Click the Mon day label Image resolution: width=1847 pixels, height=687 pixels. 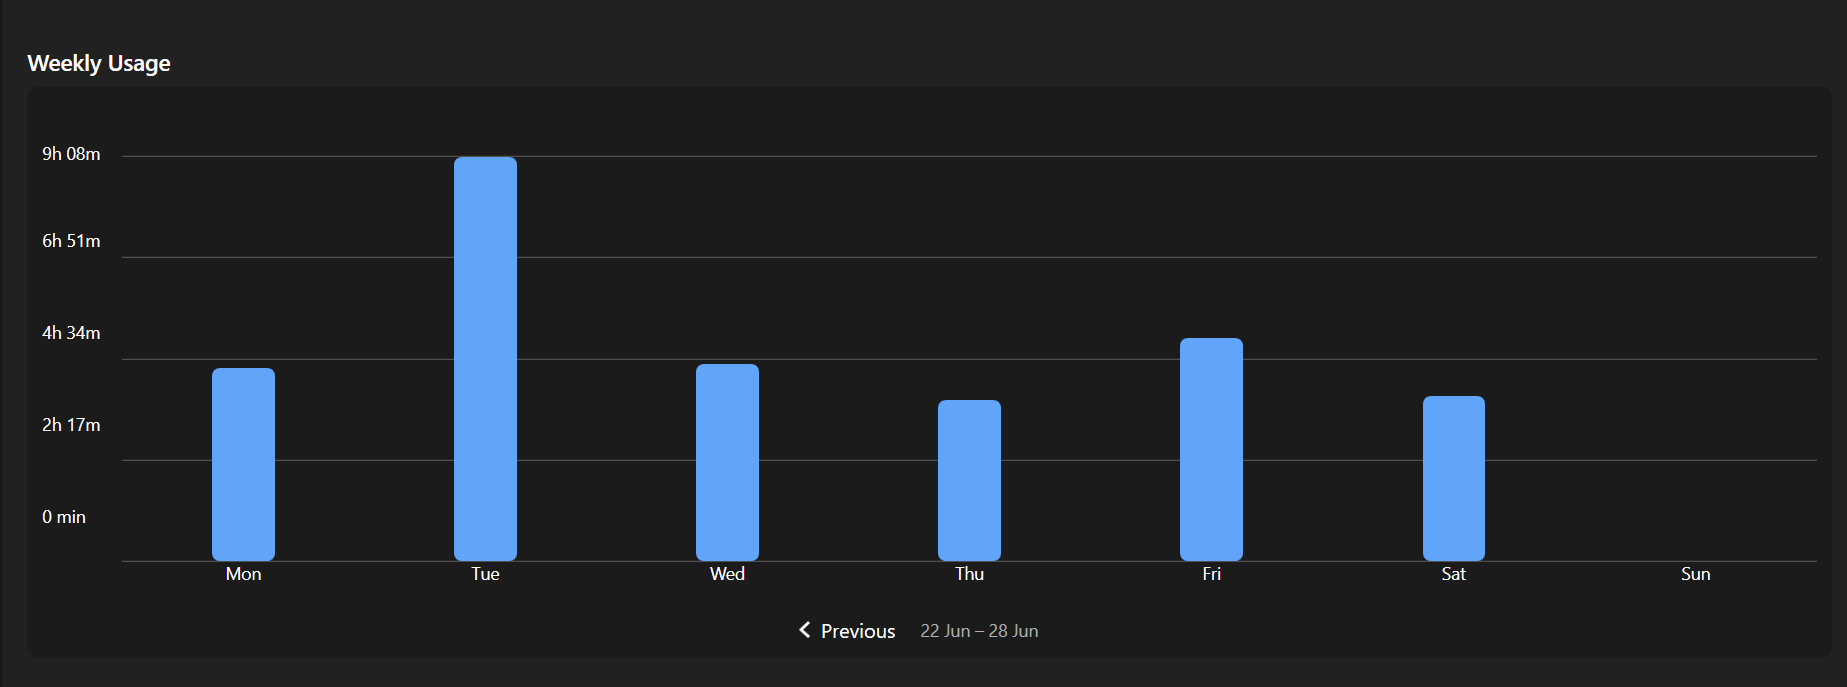(x=243, y=574)
